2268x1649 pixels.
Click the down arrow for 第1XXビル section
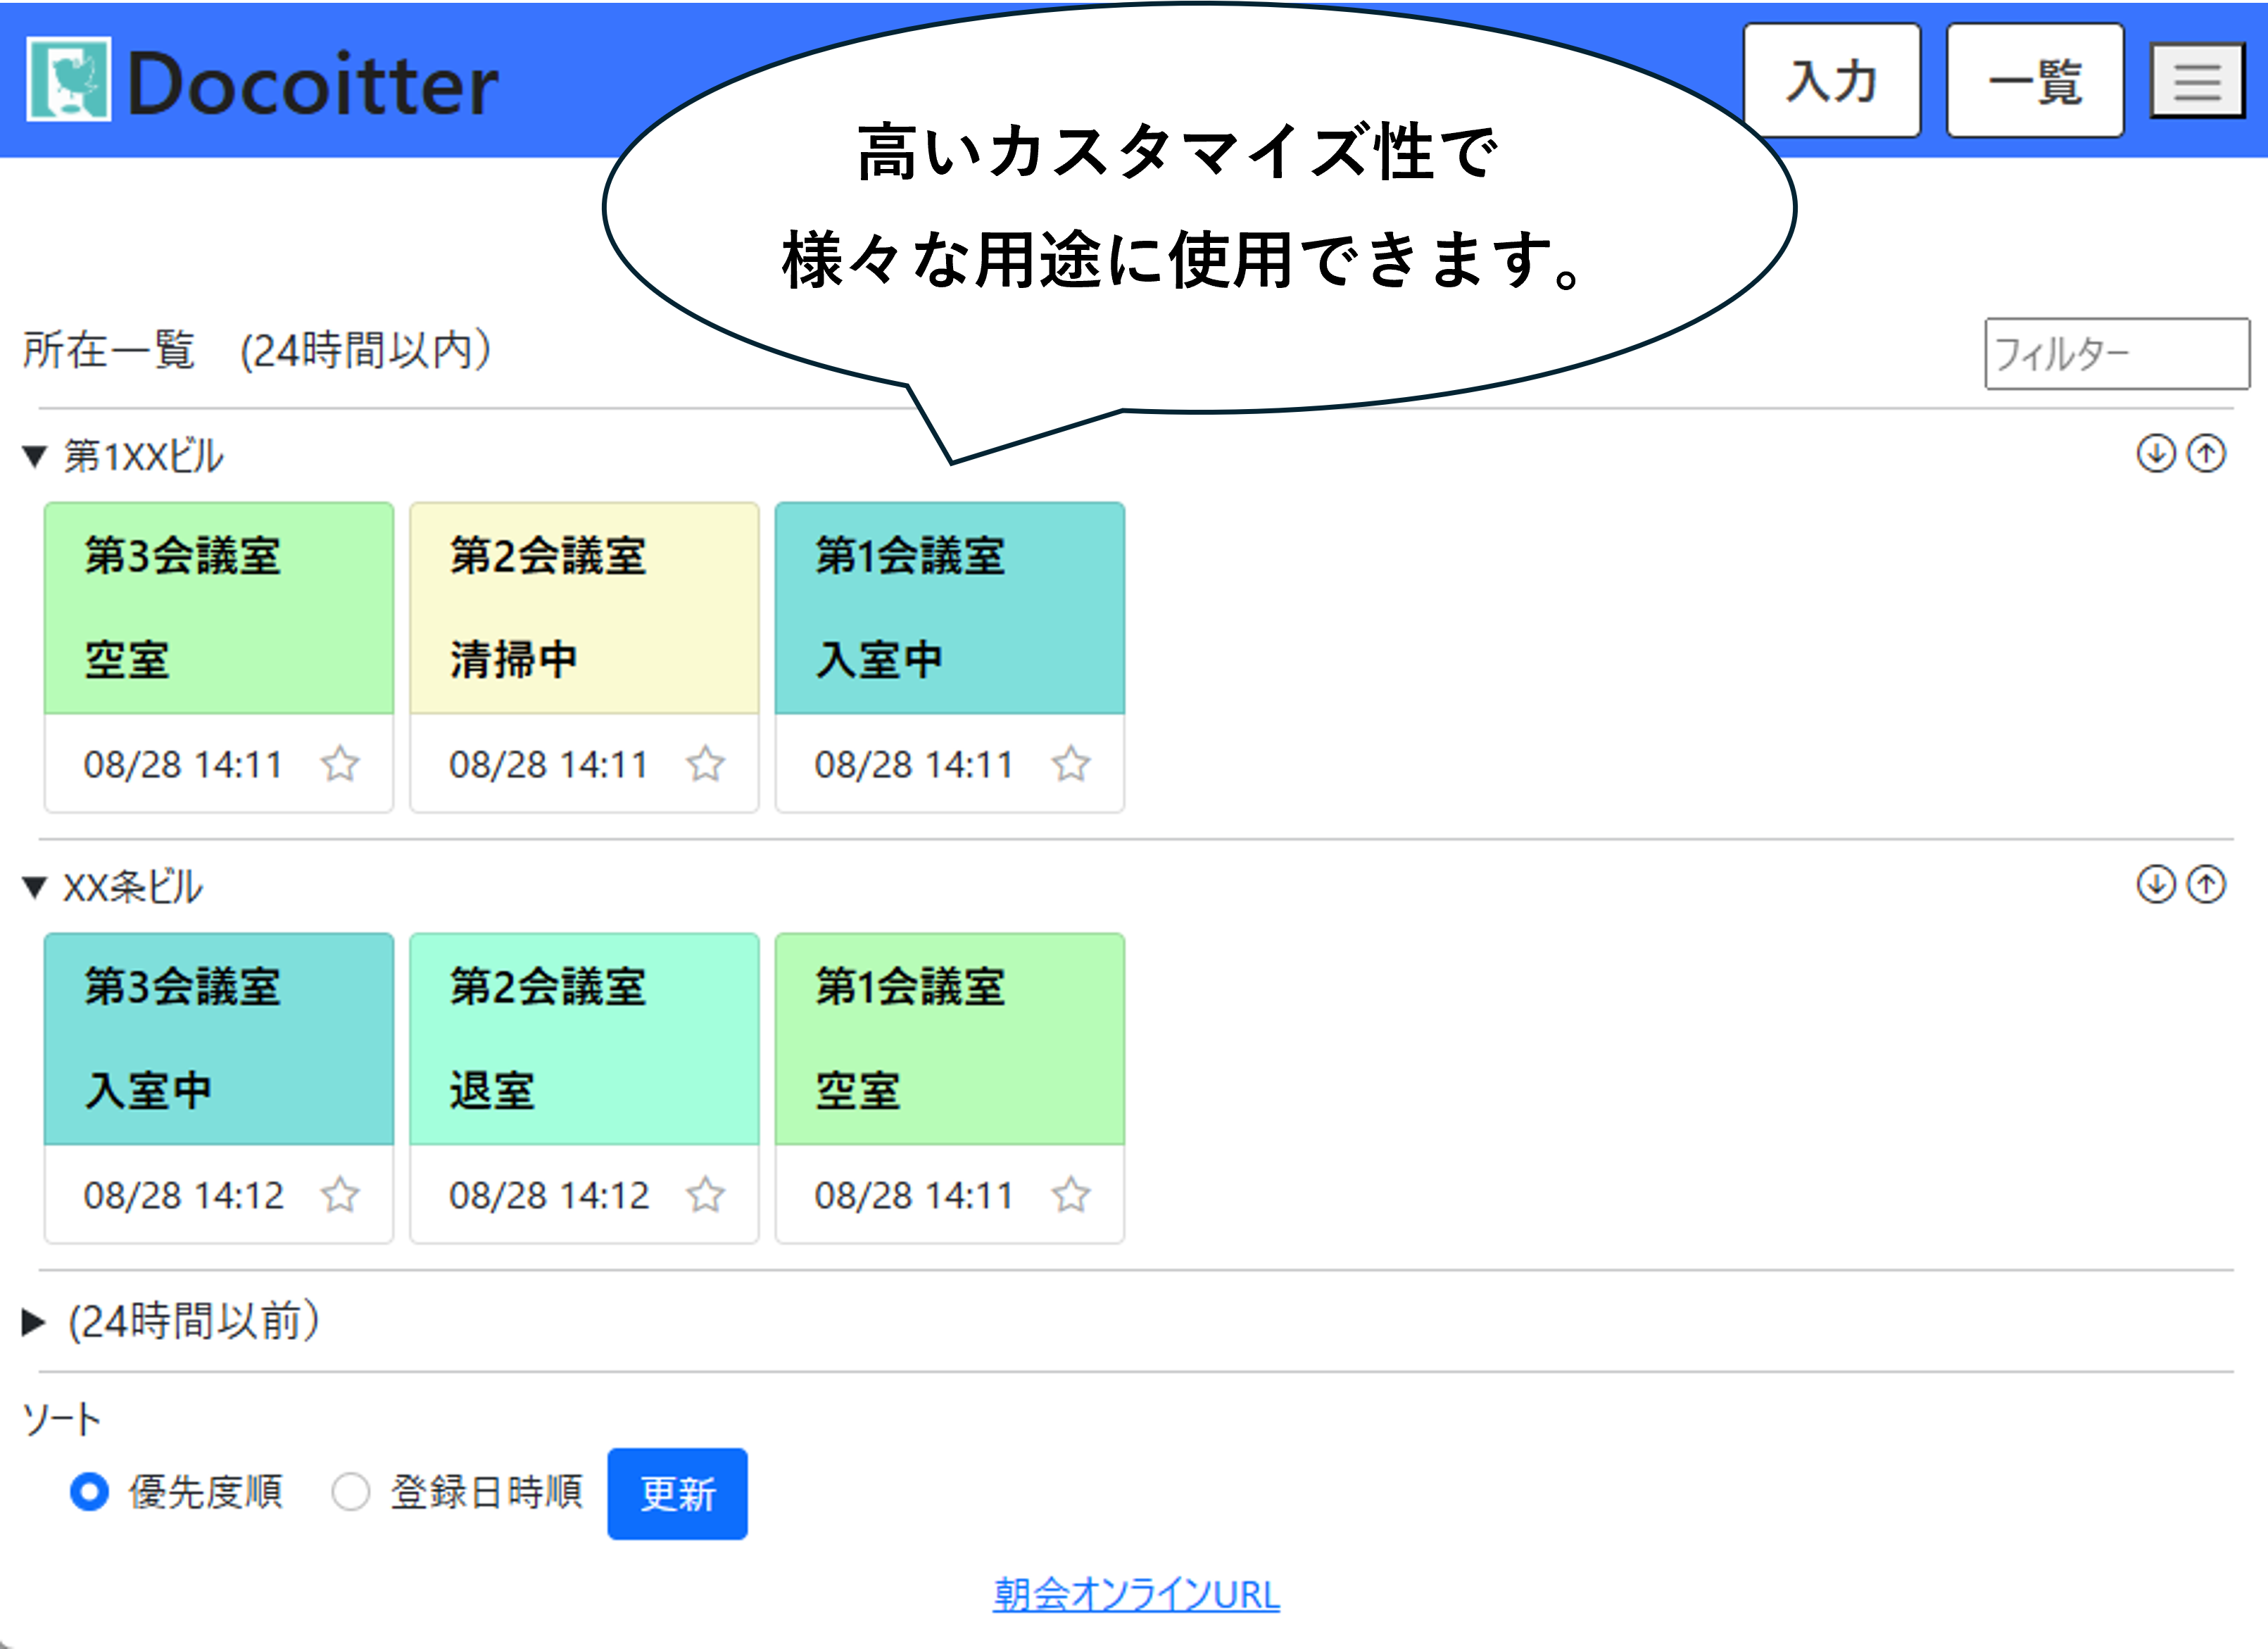click(2157, 453)
